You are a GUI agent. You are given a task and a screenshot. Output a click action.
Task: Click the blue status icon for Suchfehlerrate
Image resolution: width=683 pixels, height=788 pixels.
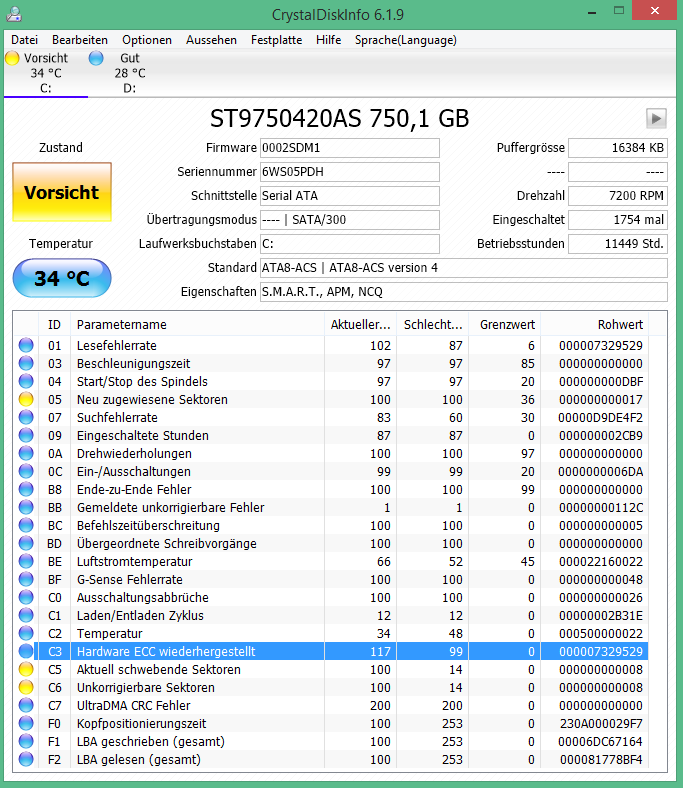point(26,417)
